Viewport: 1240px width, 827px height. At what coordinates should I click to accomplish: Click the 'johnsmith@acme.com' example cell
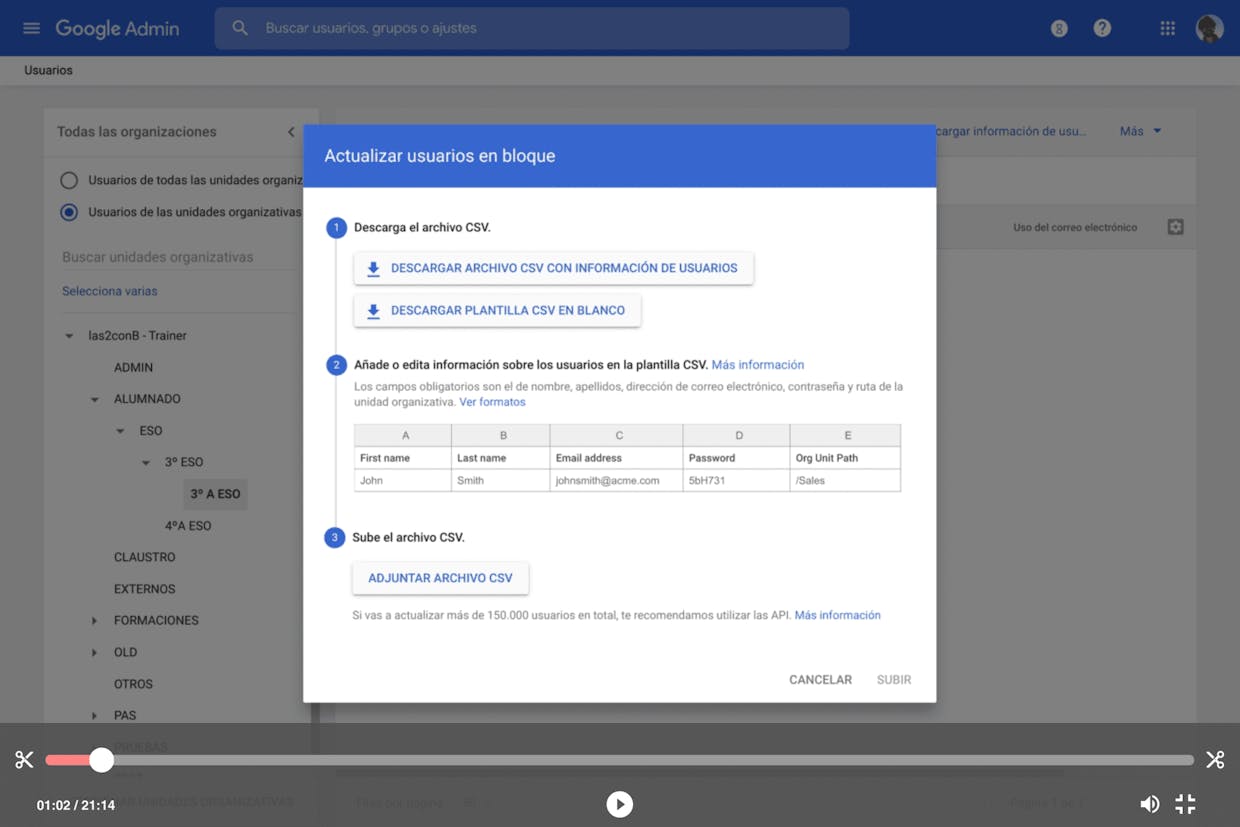pos(617,481)
